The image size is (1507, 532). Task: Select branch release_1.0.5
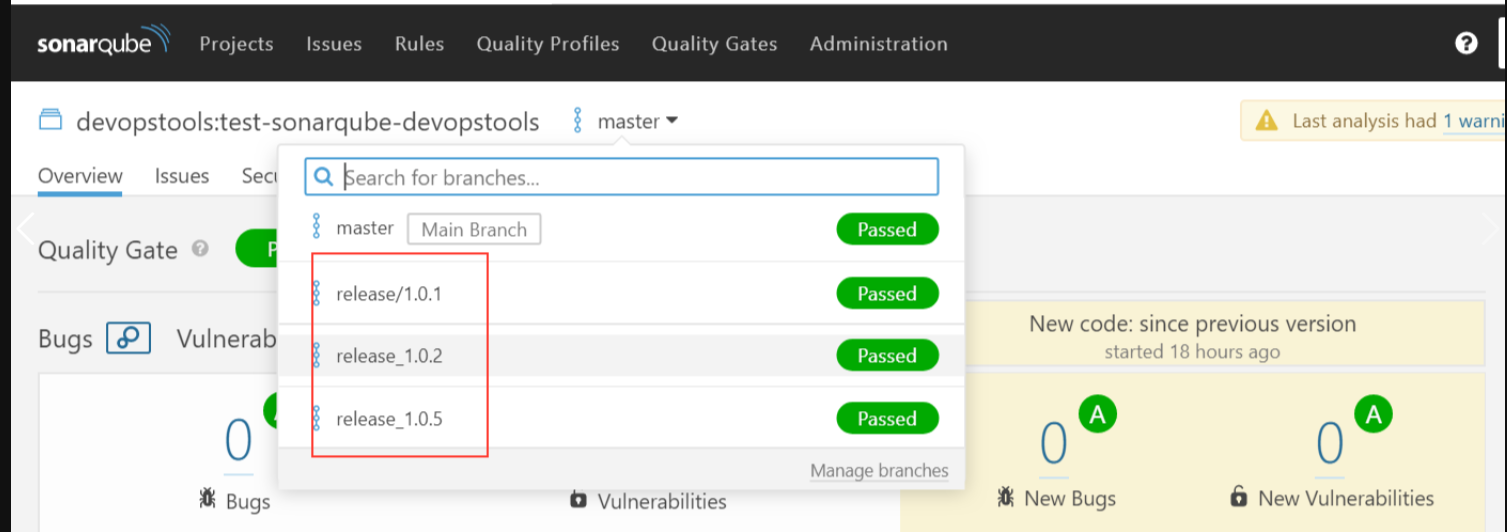(x=621, y=418)
